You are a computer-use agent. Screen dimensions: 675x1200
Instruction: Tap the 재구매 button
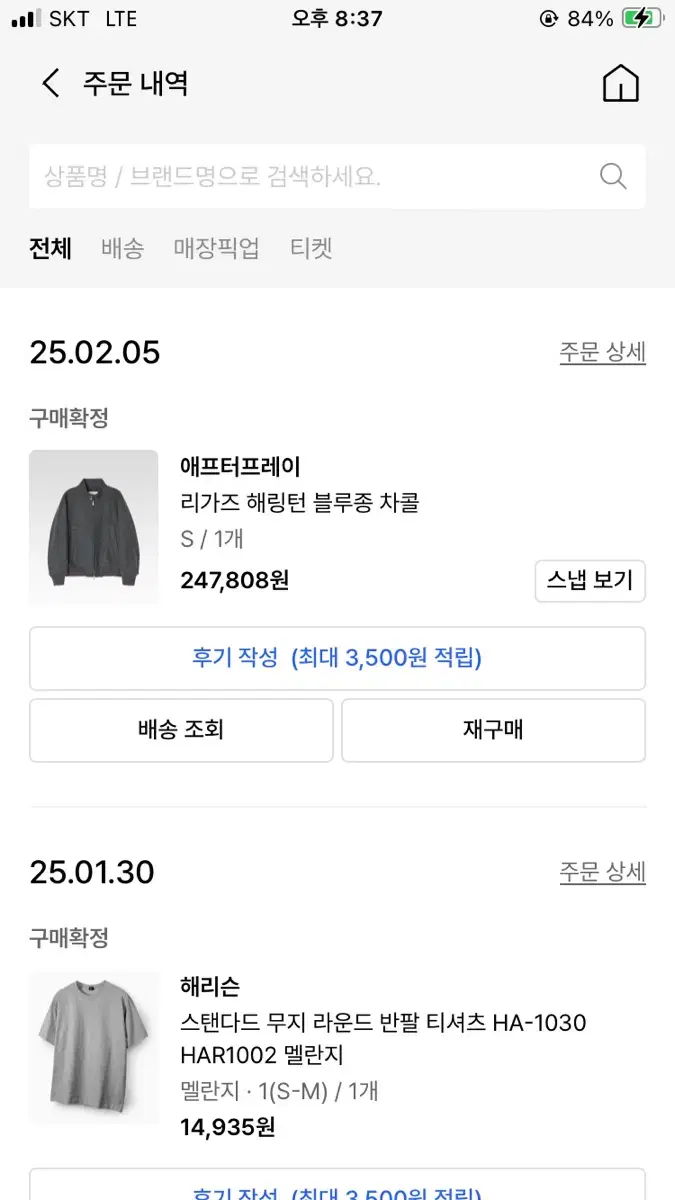click(493, 730)
